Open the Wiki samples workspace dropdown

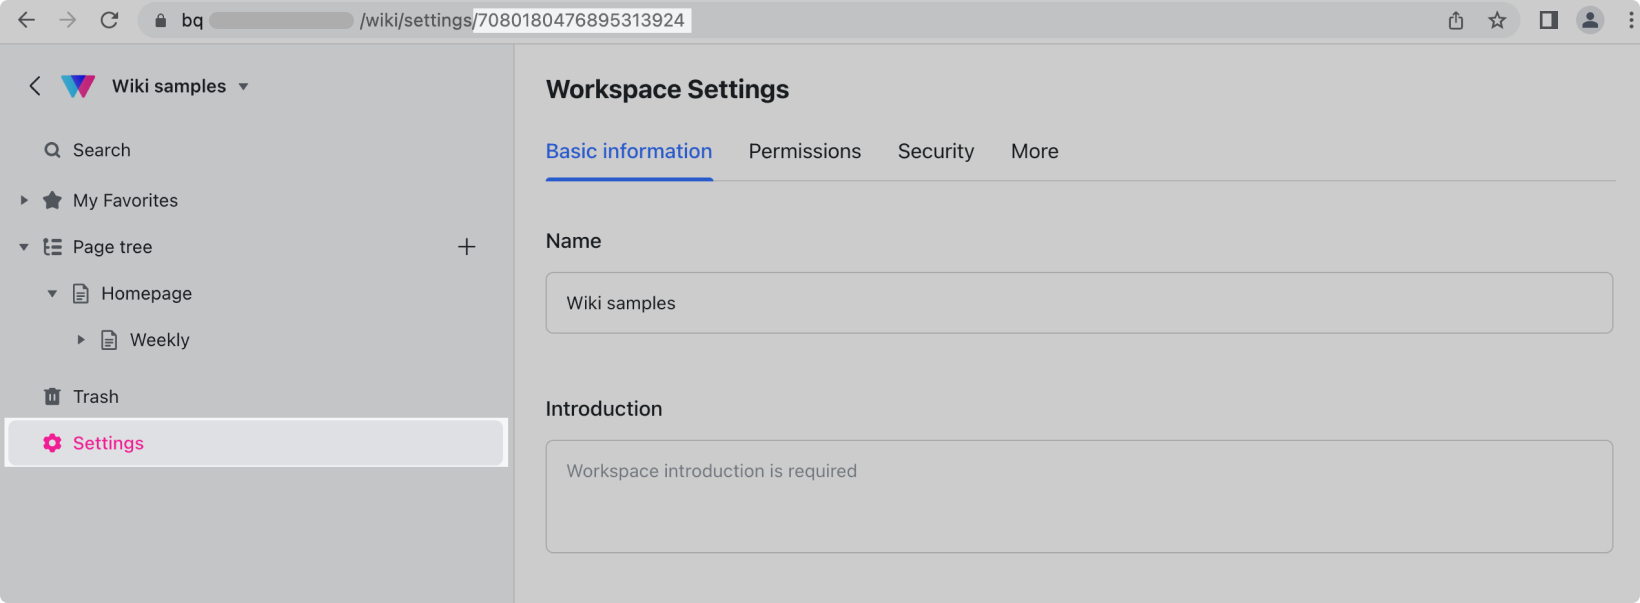tap(243, 87)
